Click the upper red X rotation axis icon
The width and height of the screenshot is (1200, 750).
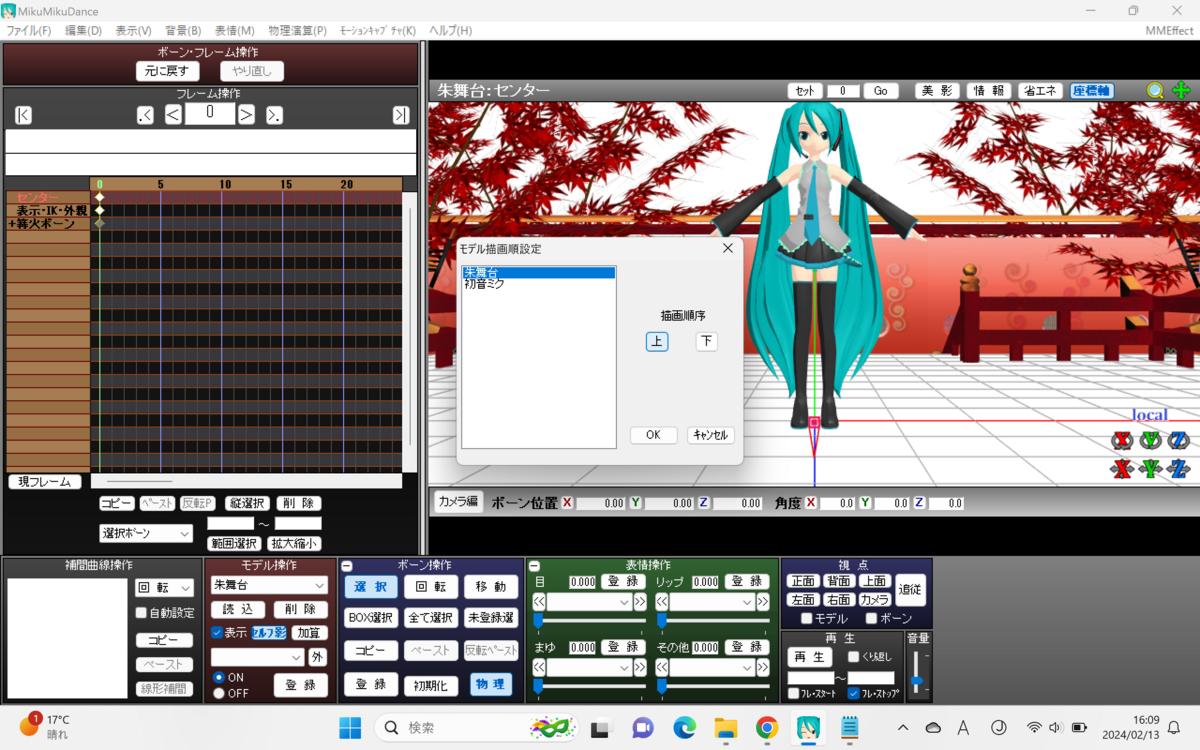tap(1122, 440)
